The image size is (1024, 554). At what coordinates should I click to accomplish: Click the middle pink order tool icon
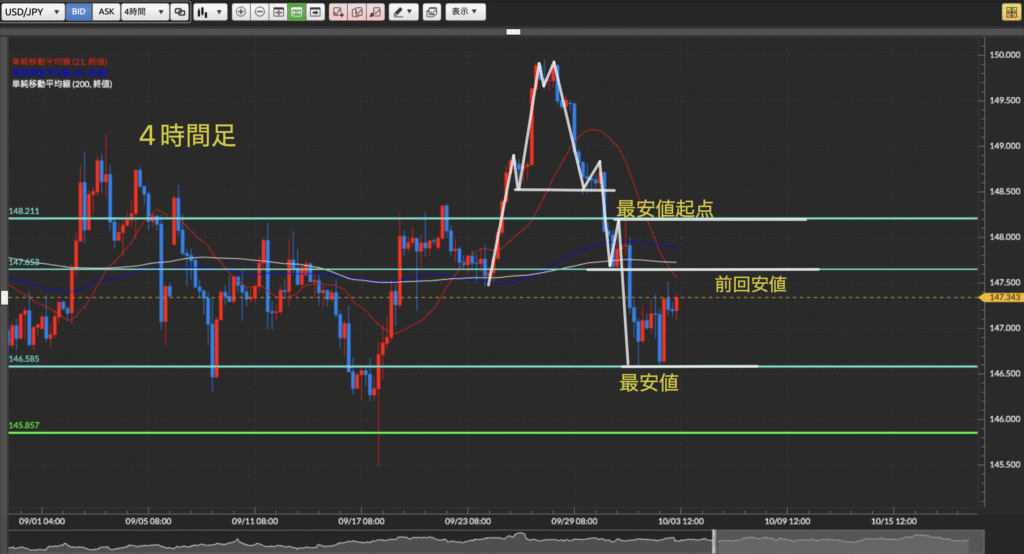(x=356, y=12)
